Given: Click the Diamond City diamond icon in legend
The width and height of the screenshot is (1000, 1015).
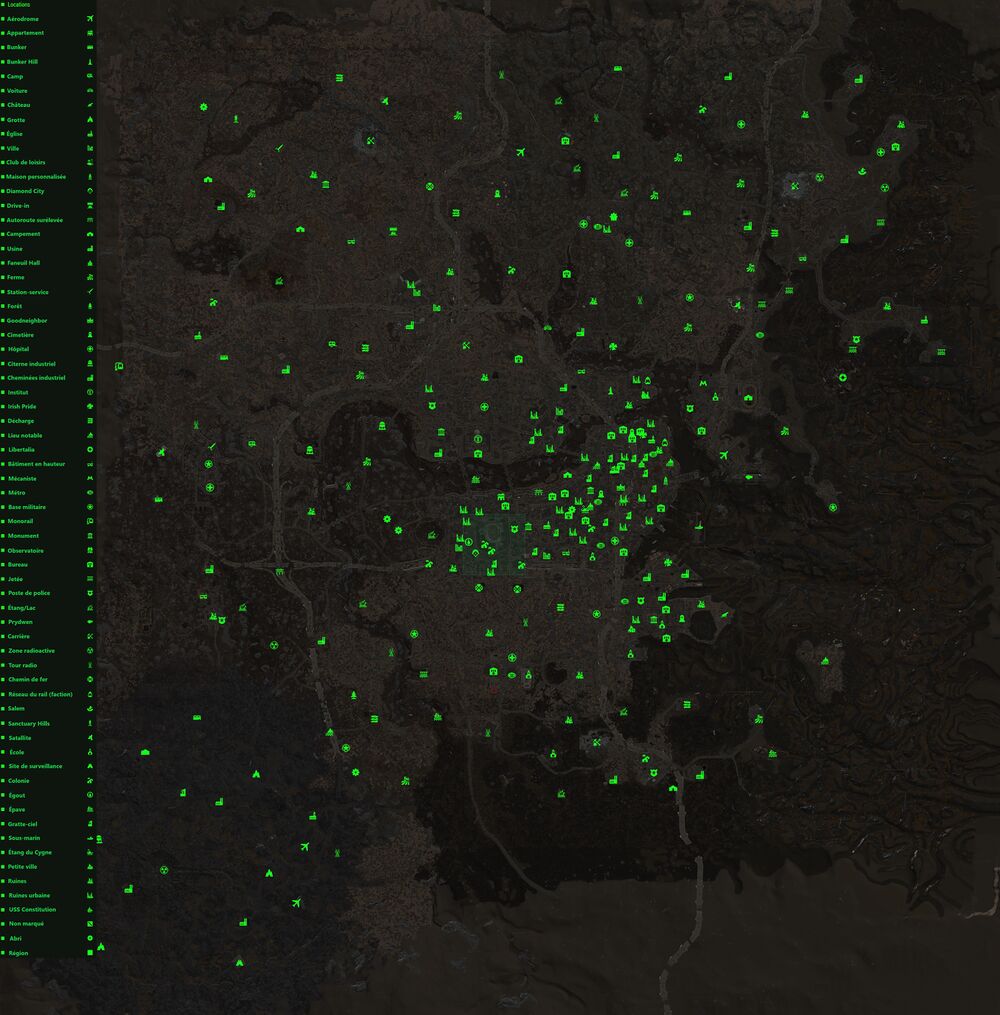Looking at the screenshot, I should pyautogui.click(x=90, y=191).
